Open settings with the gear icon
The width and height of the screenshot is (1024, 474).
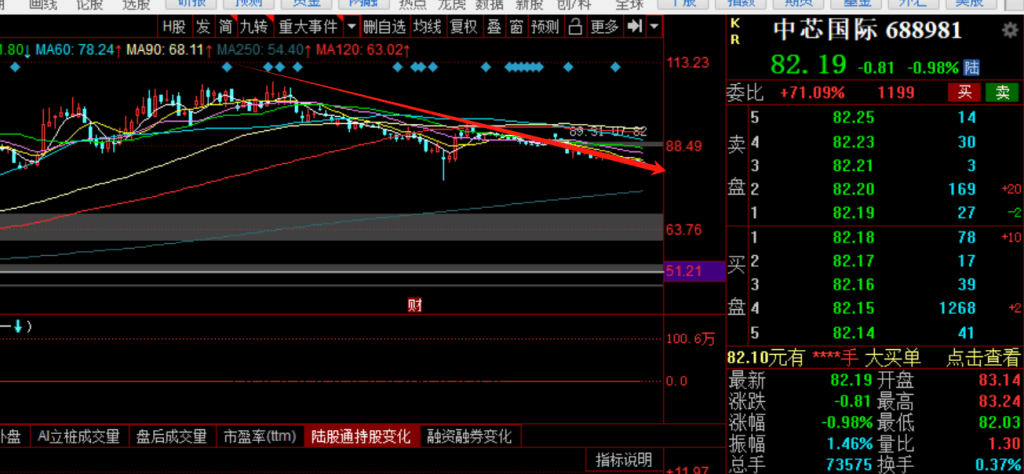[x=1009, y=30]
